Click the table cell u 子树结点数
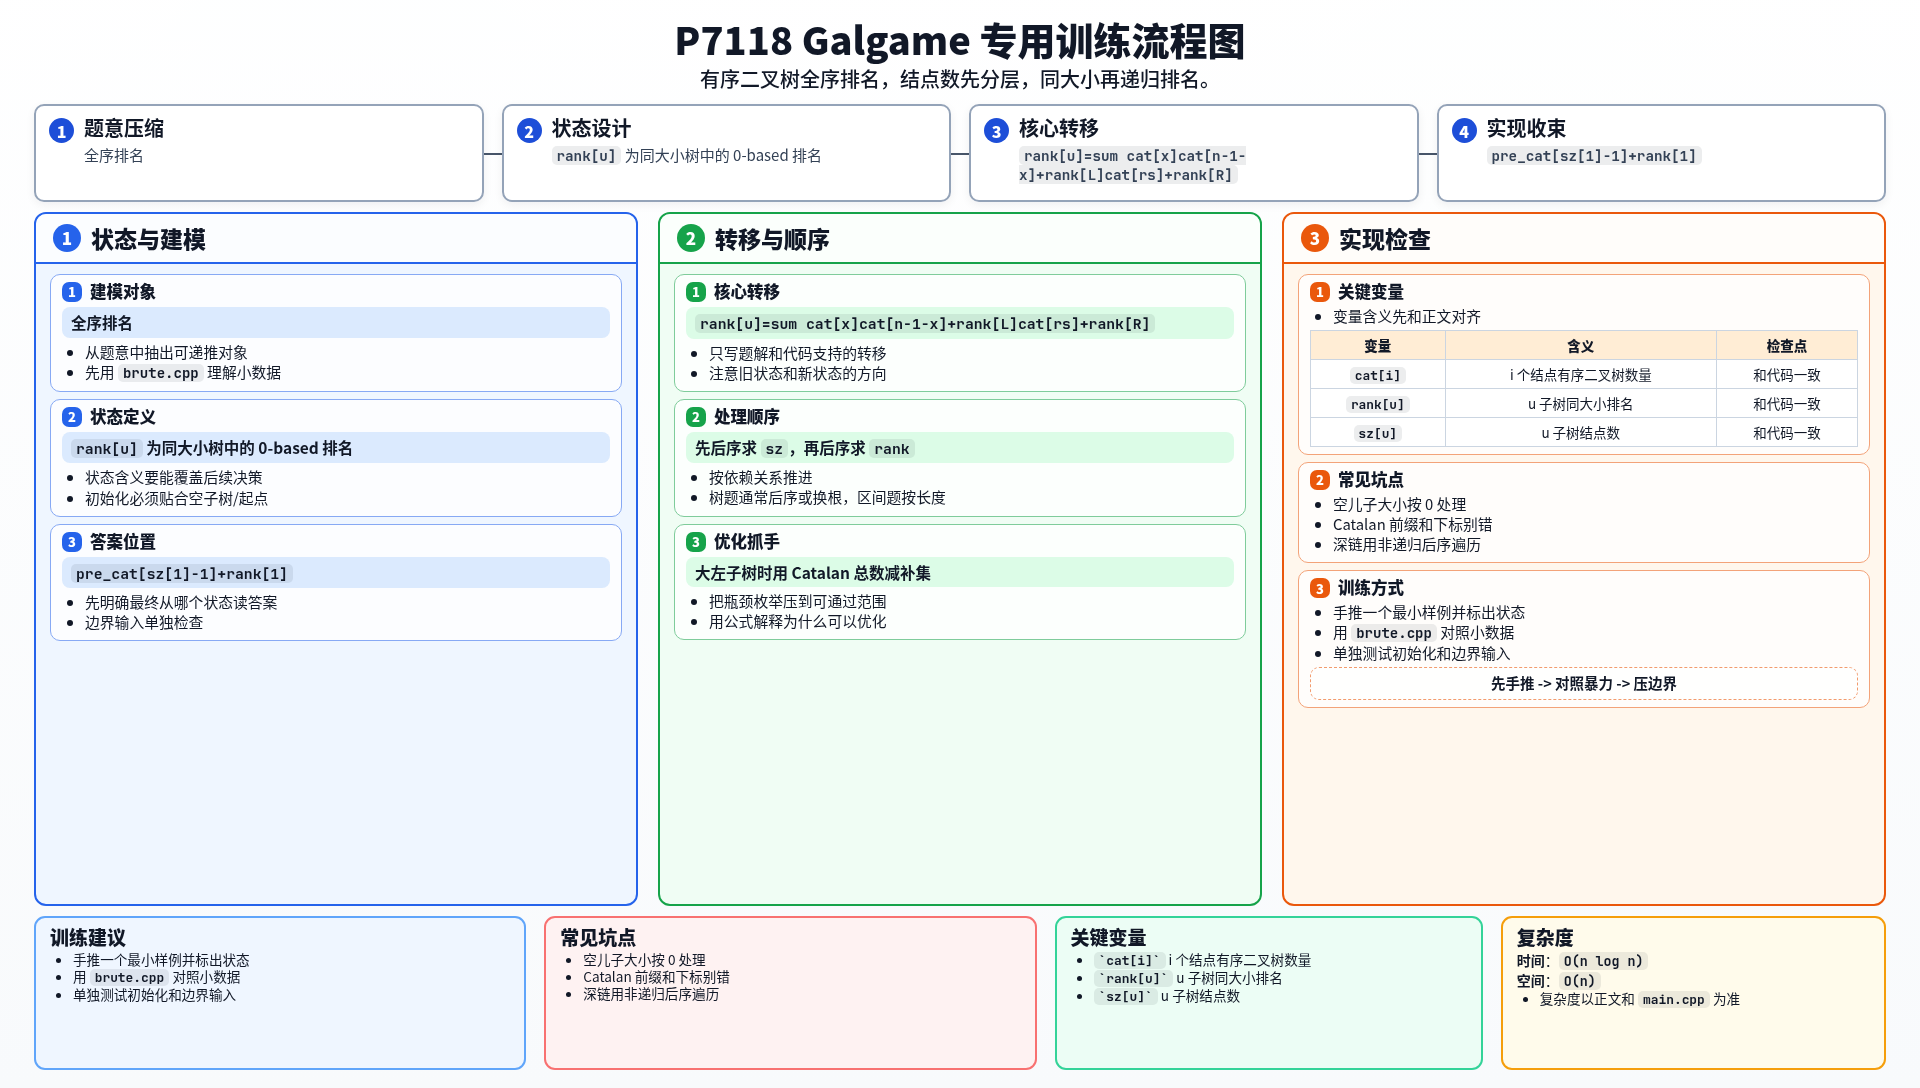This screenshot has width=1920, height=1088. tap(1581, 433)
